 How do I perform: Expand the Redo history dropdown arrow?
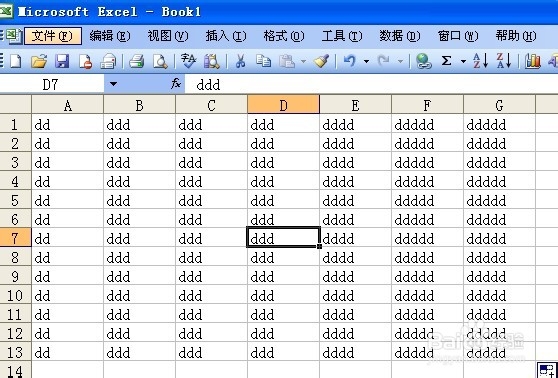point(400,62)
